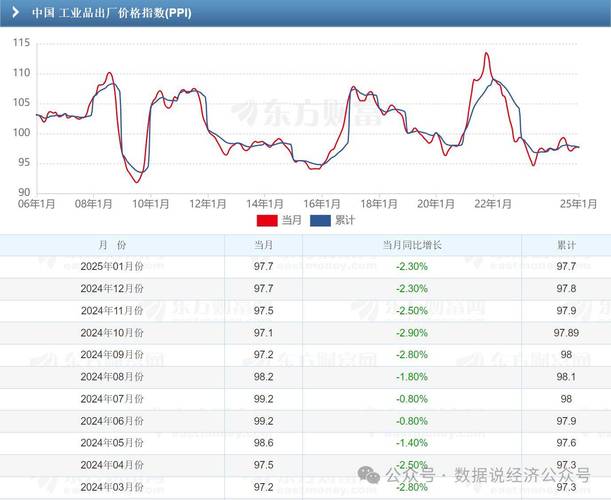The image size is (611, 500).
Task: Select the 2024年11月份 row label
Action: click(x=112, y=311)
